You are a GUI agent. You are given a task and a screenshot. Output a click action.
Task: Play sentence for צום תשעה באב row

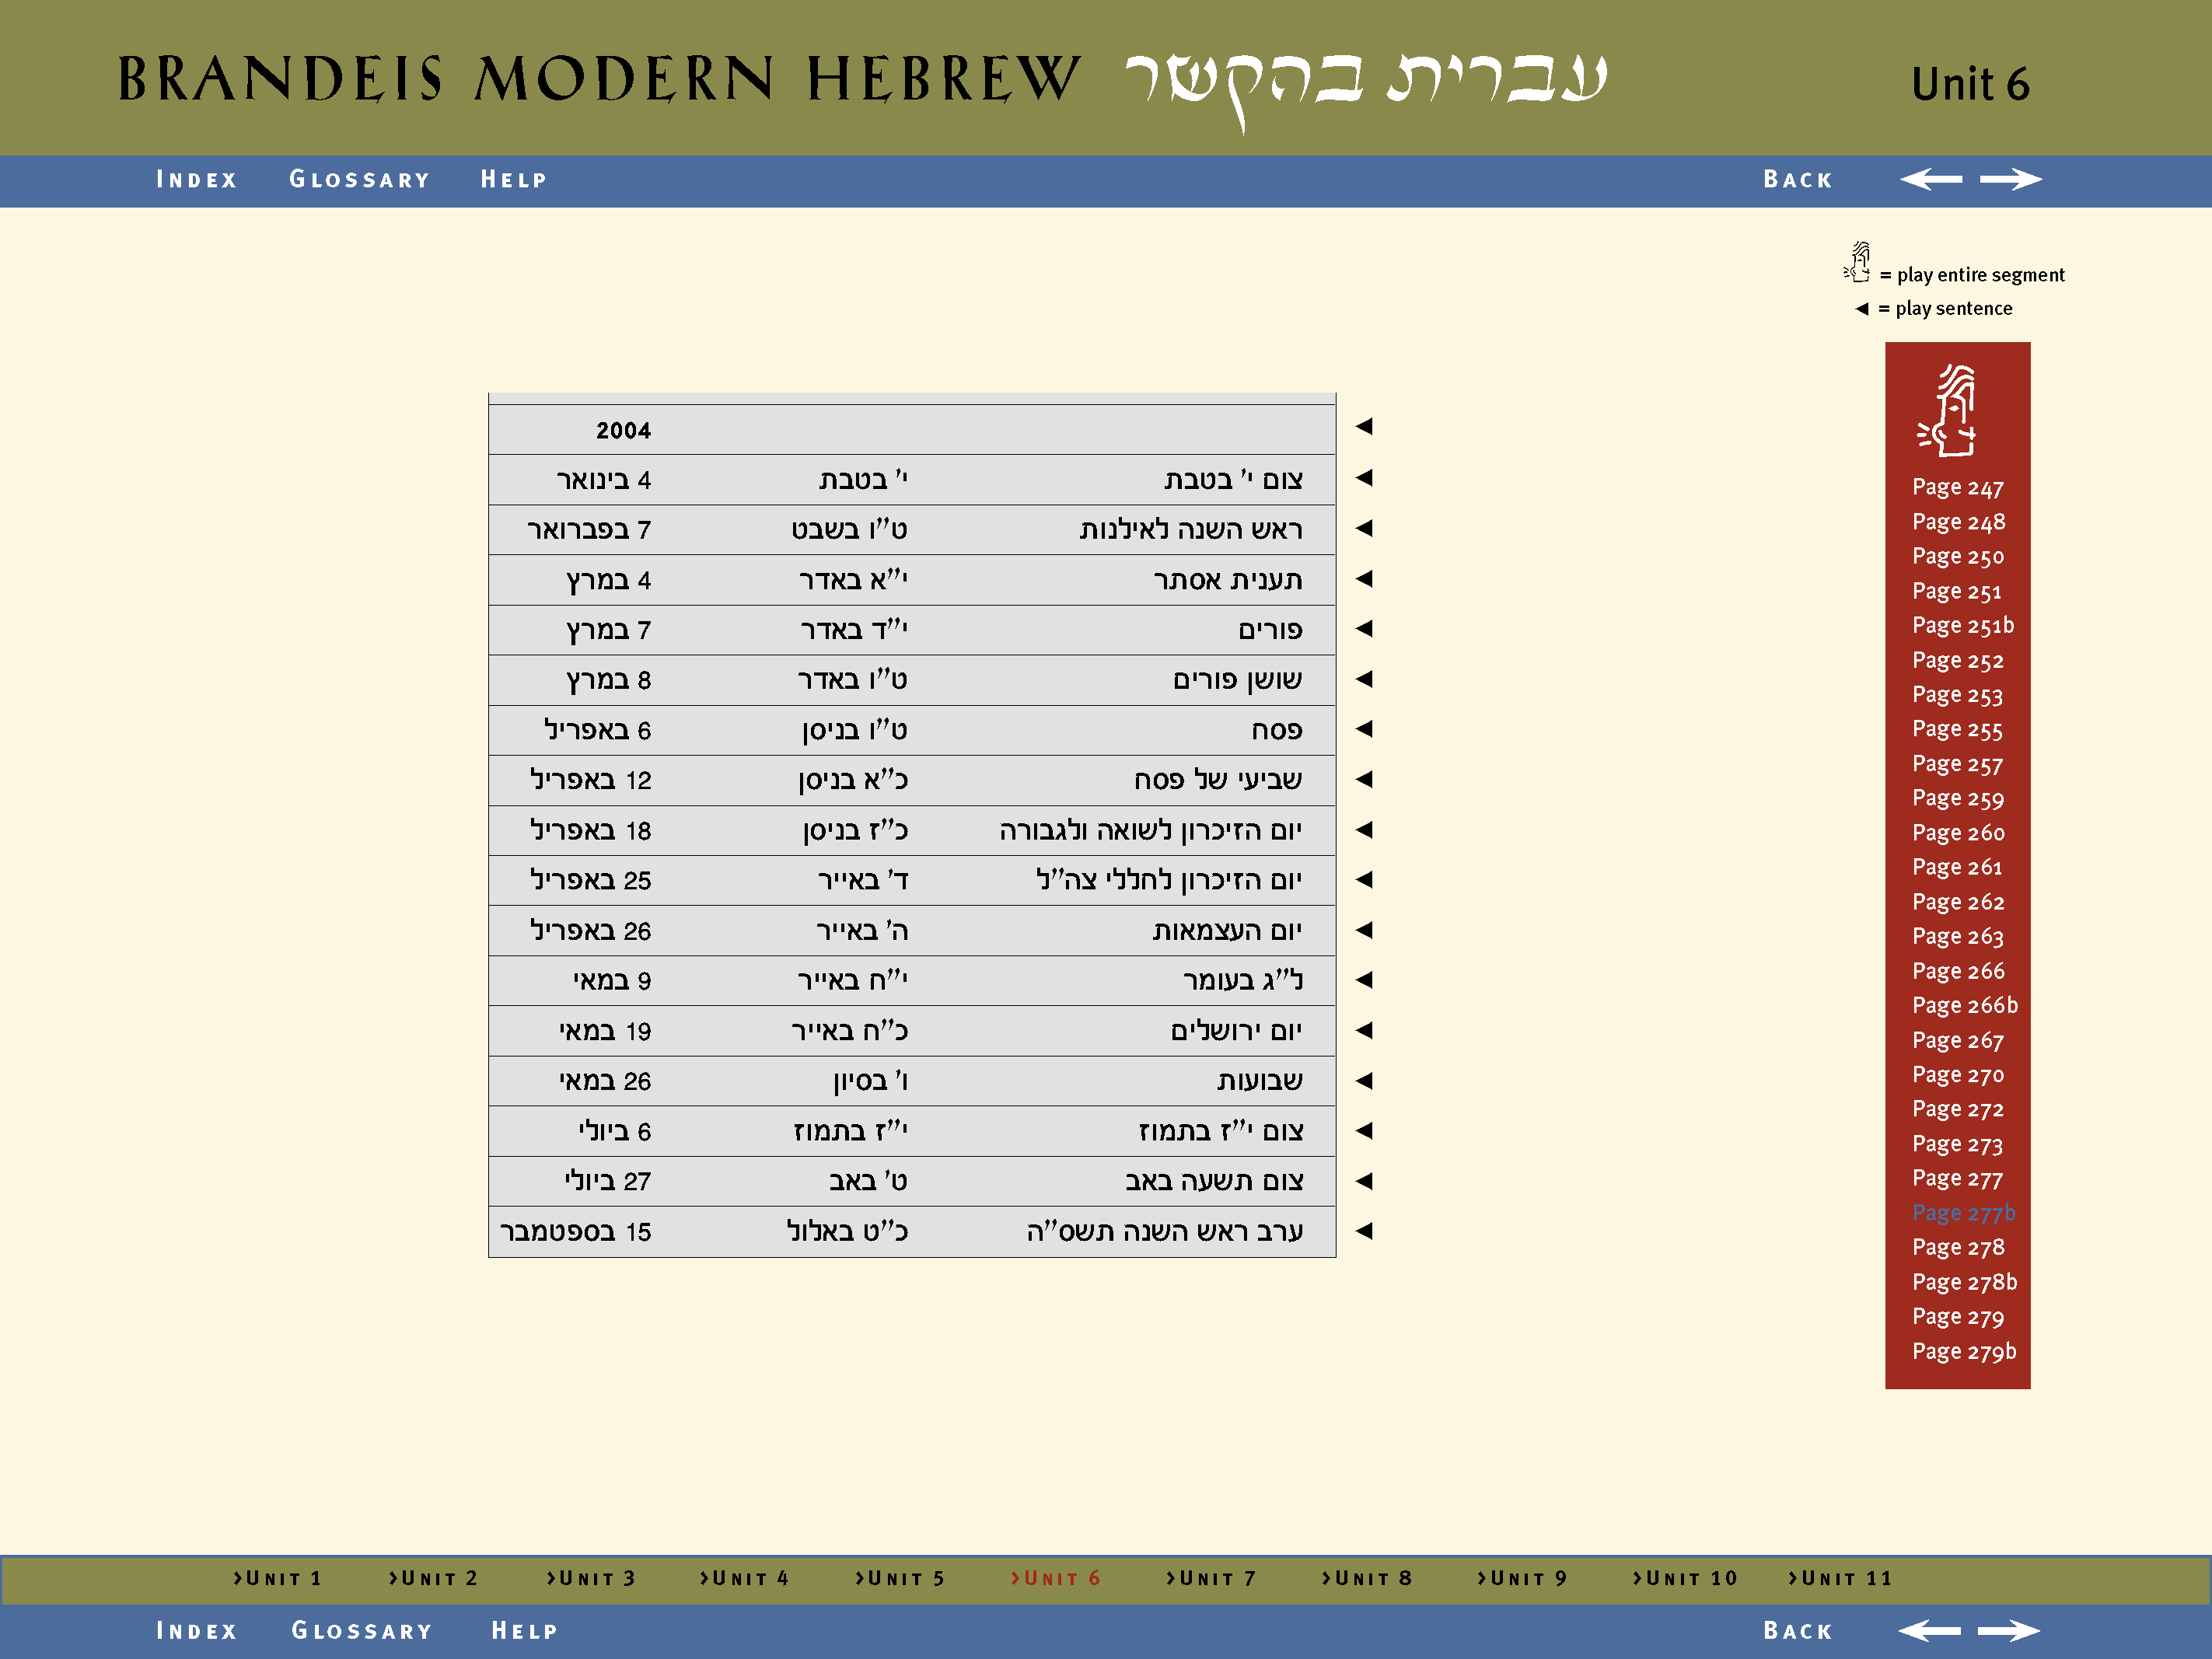pos(1364,1181)
